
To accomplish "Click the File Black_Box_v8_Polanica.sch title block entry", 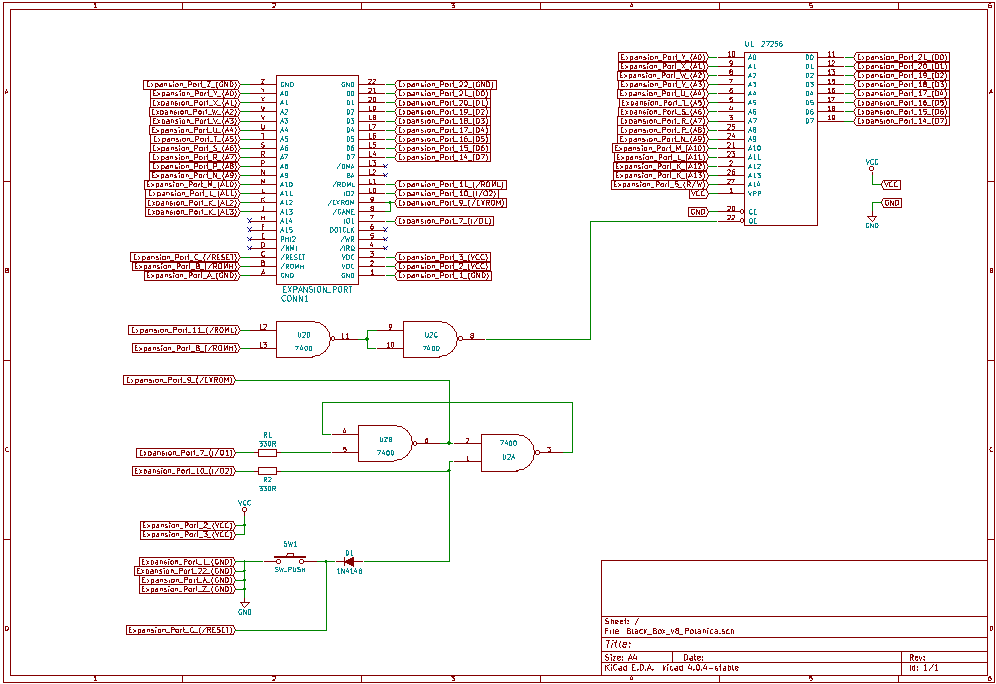I will coord(669,631).
